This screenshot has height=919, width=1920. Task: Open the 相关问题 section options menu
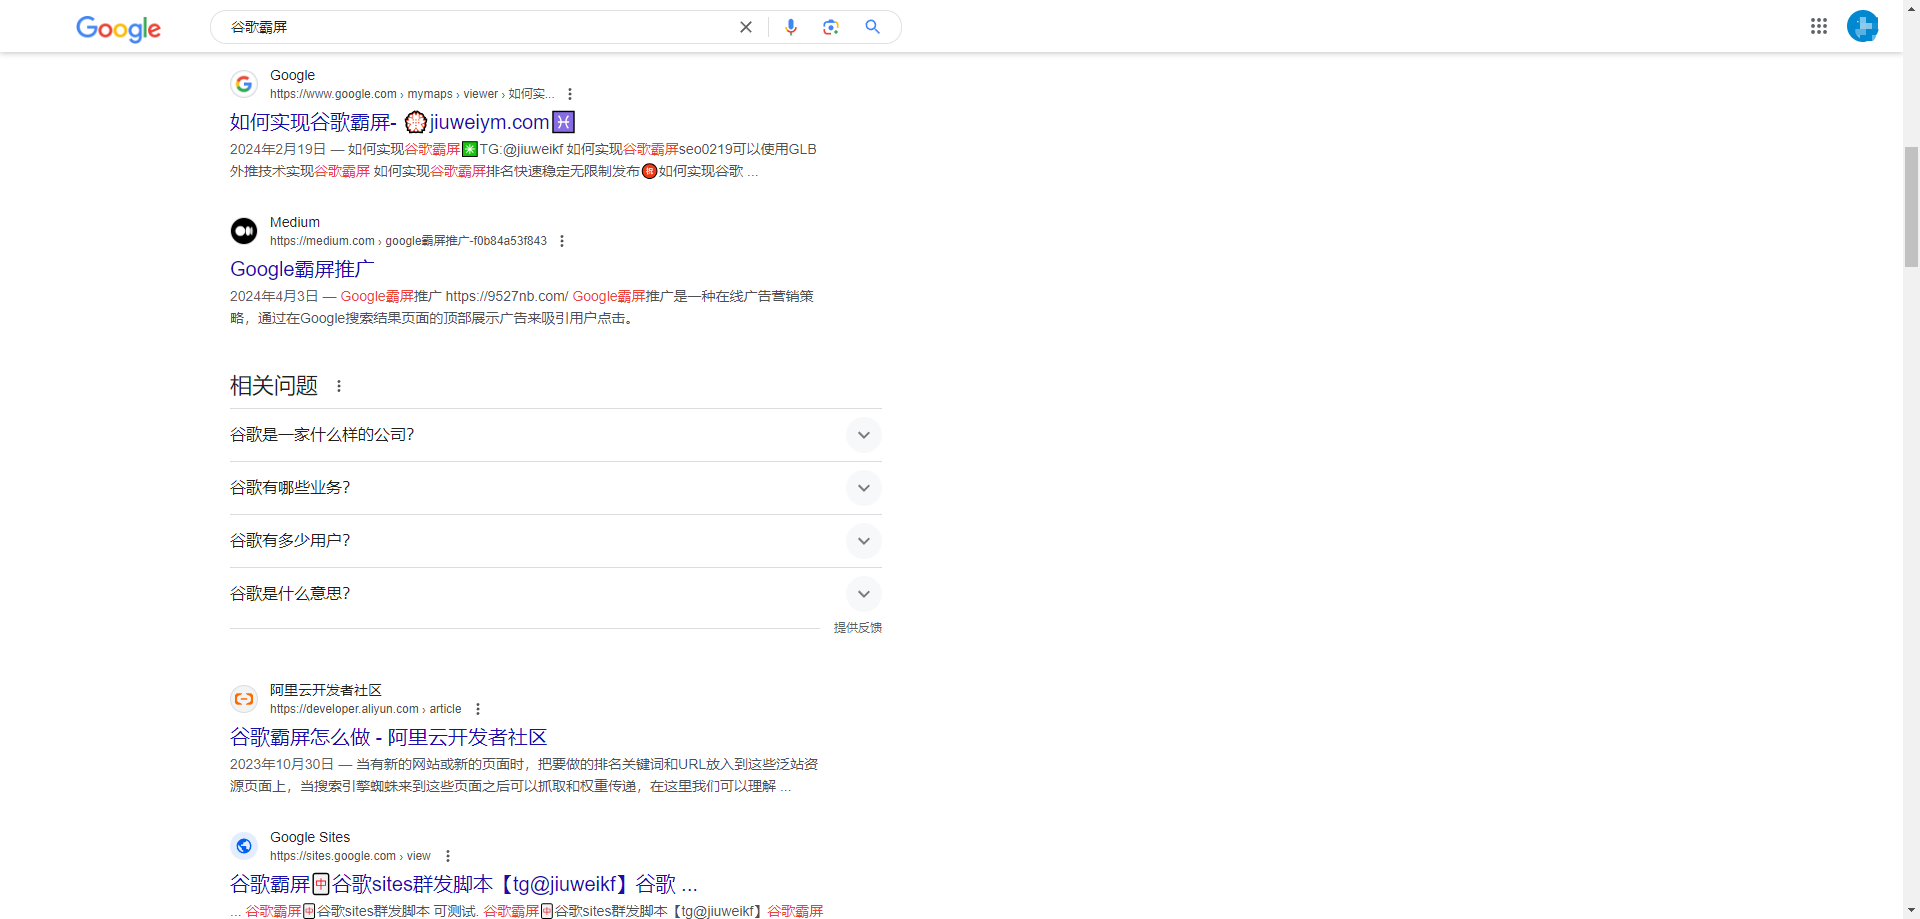tap(339, 386)
